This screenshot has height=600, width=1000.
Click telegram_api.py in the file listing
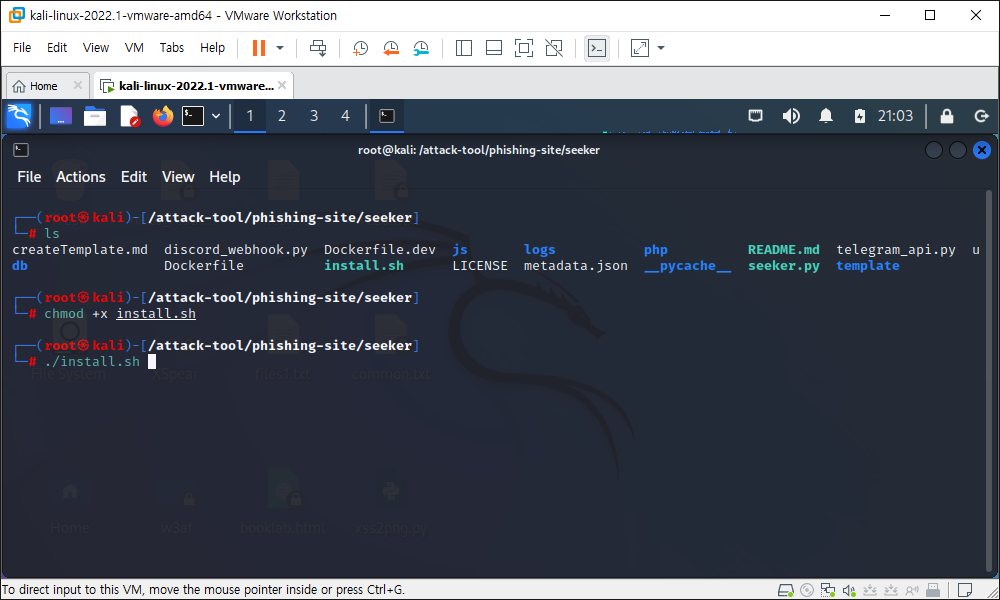pyautogui.click(x=896, y=250)
